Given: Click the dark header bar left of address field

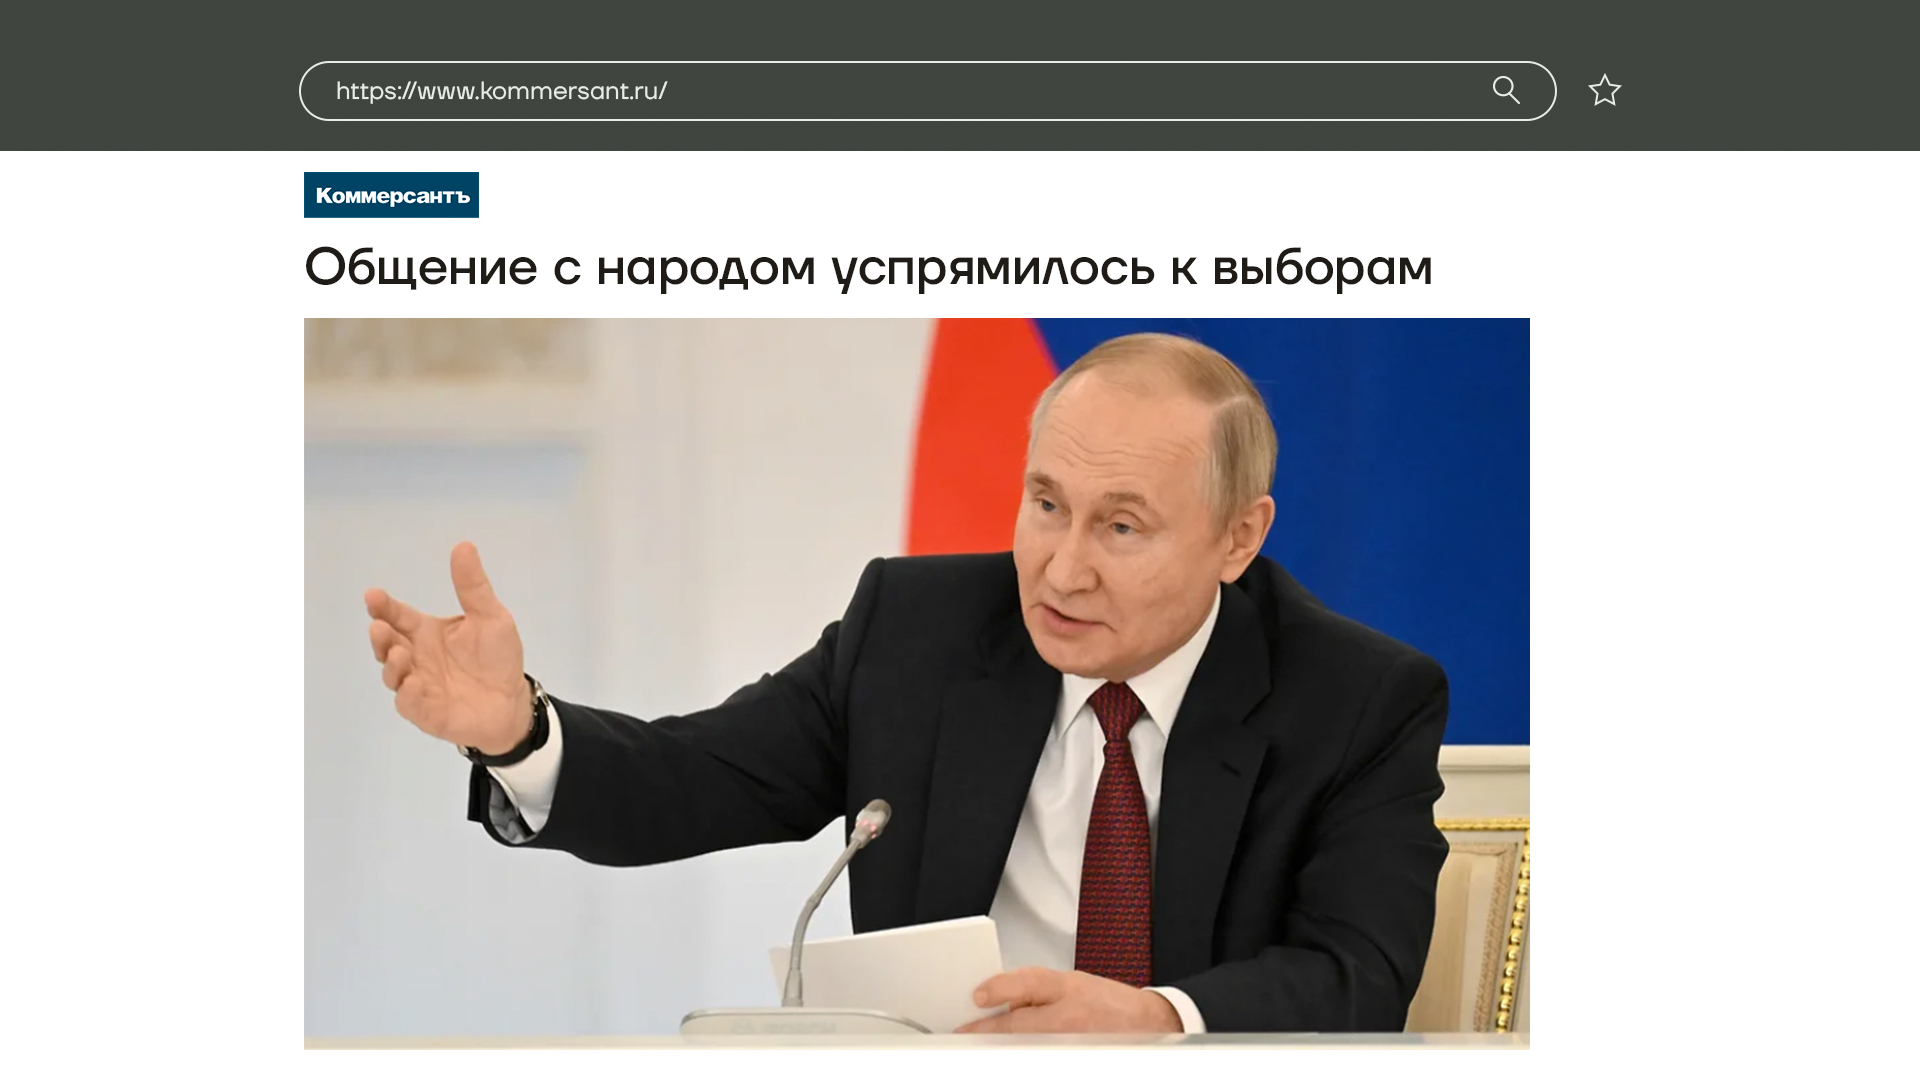Looking at the screenshot, I should (150, 90).
